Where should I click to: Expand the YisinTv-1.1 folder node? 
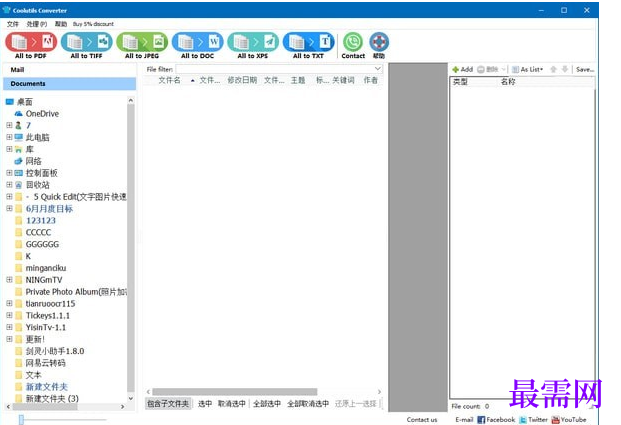pos(10,327)
